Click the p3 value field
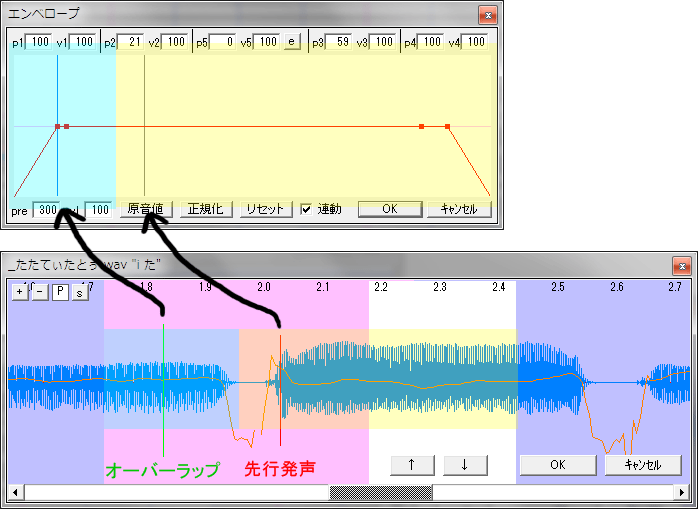This screenshot has height=510, width=698. [341, 42]
